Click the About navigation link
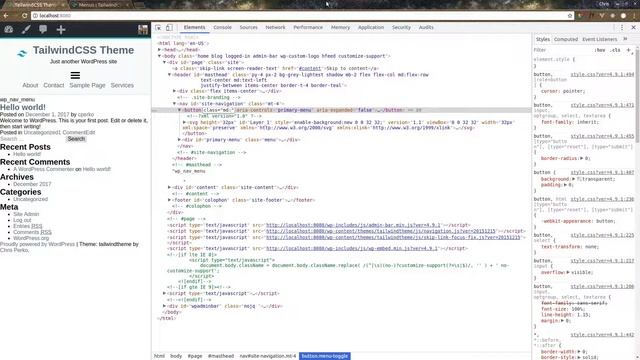The image size is (640, 360). click(30, 85)
